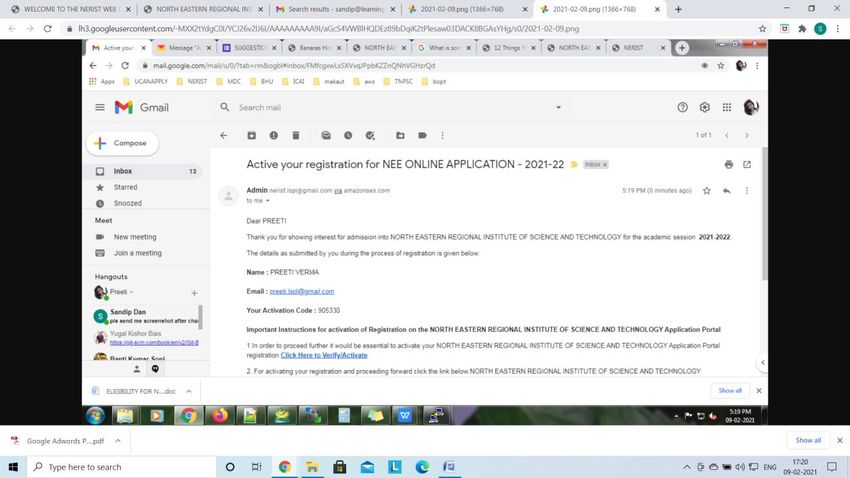Snooze the email using the clock icon
Image resolution: width=850 pixels, height=478 pixels.
(x=348, y=135)
